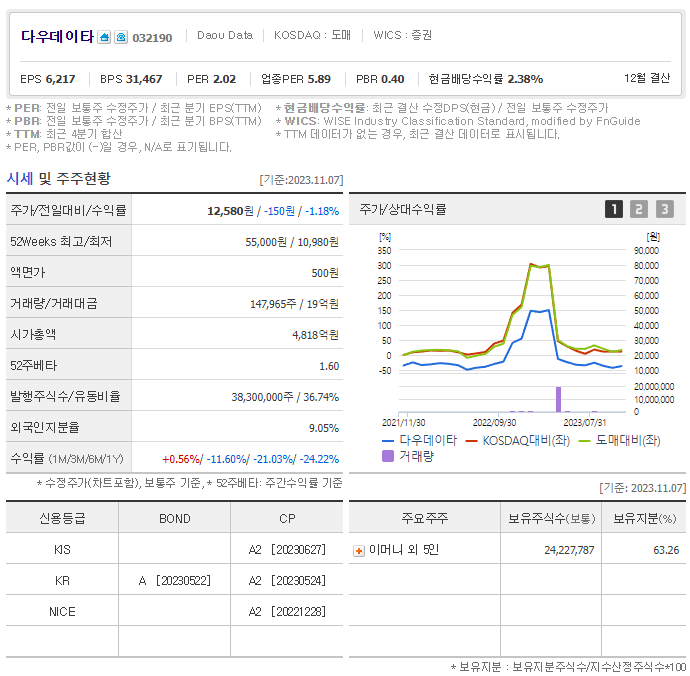The image size is (690, 676).
Task: Select the 액면가 500원 value
Action: pos(325,273)
